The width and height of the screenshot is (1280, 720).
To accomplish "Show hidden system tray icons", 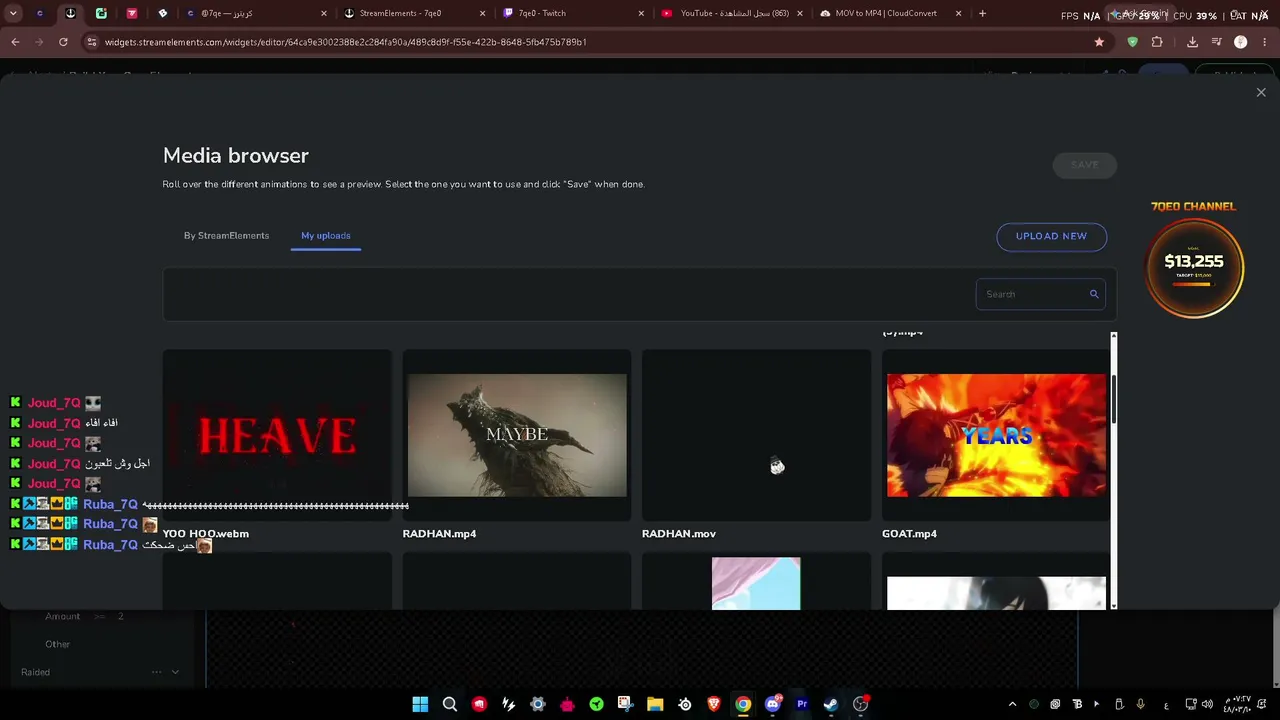I will click(1012, 704).
